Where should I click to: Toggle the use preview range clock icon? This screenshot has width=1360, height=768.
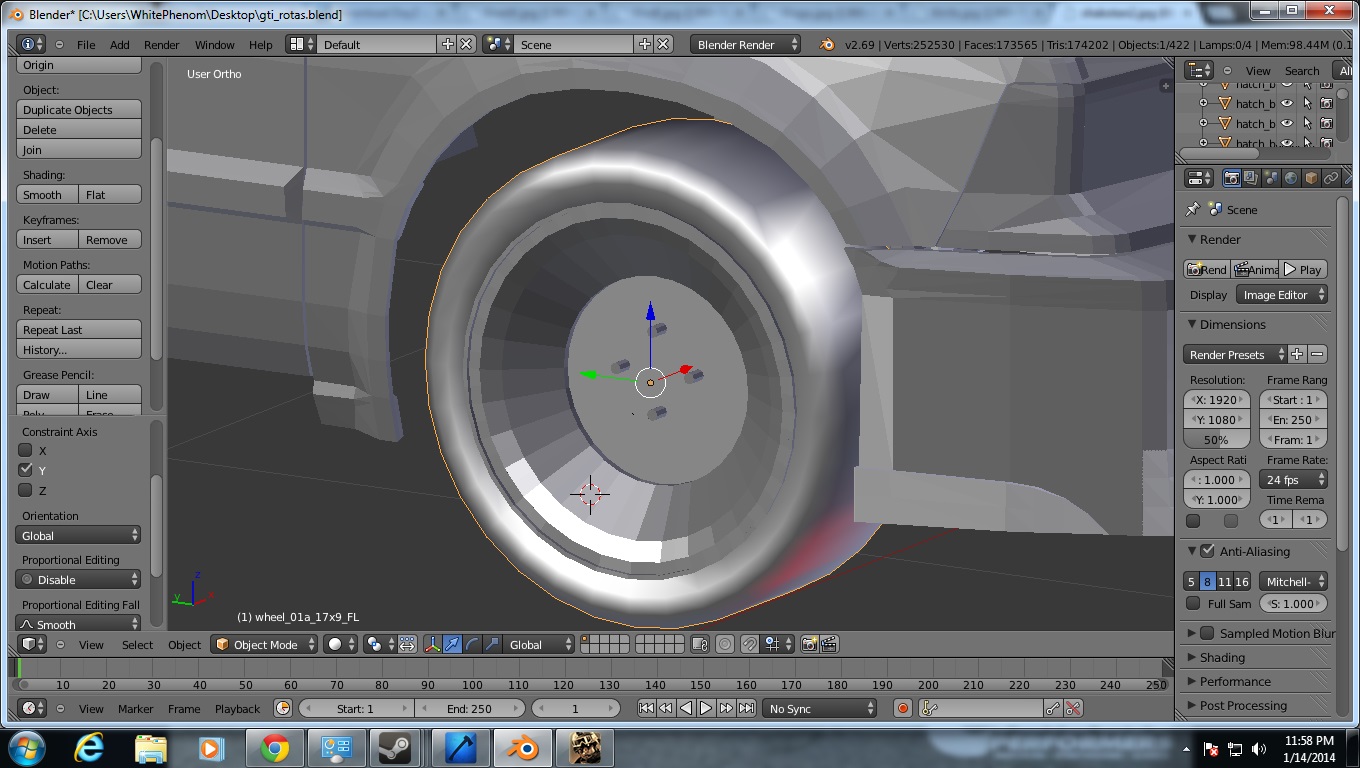[x=283, y=708]
